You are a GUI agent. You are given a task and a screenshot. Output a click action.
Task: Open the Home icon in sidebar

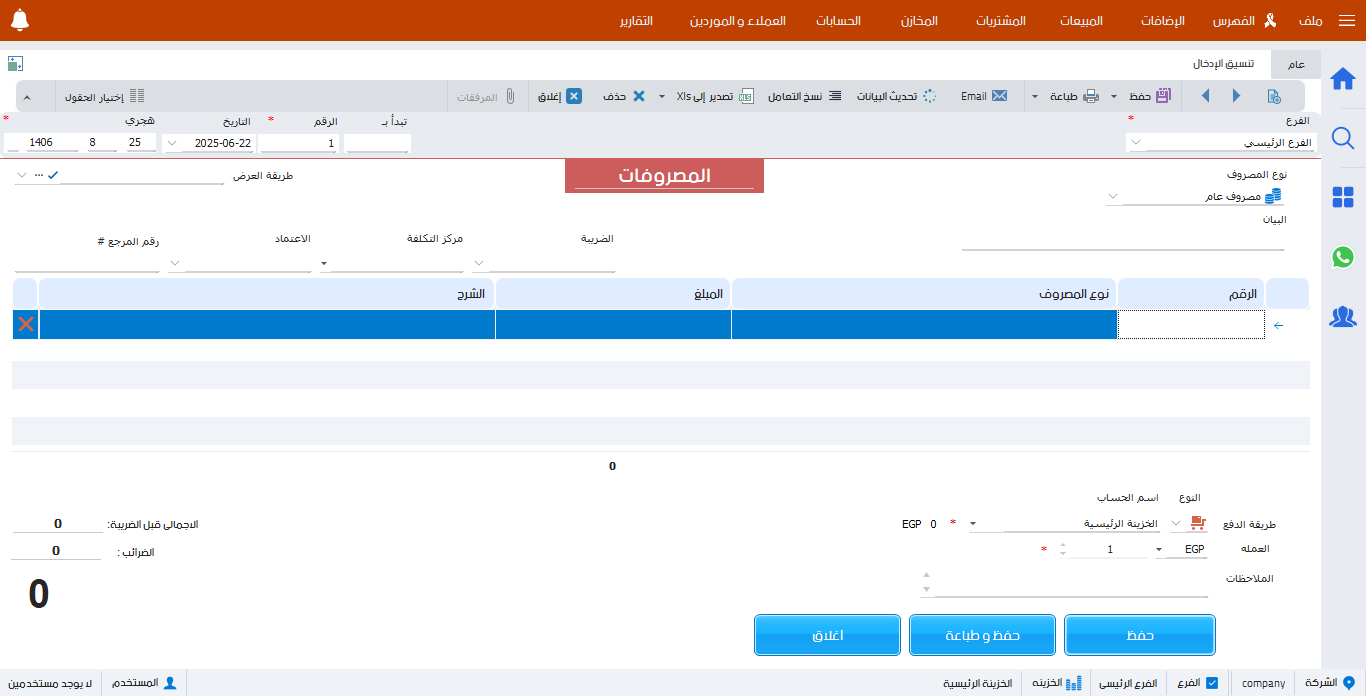click(x=1343, y=79)
